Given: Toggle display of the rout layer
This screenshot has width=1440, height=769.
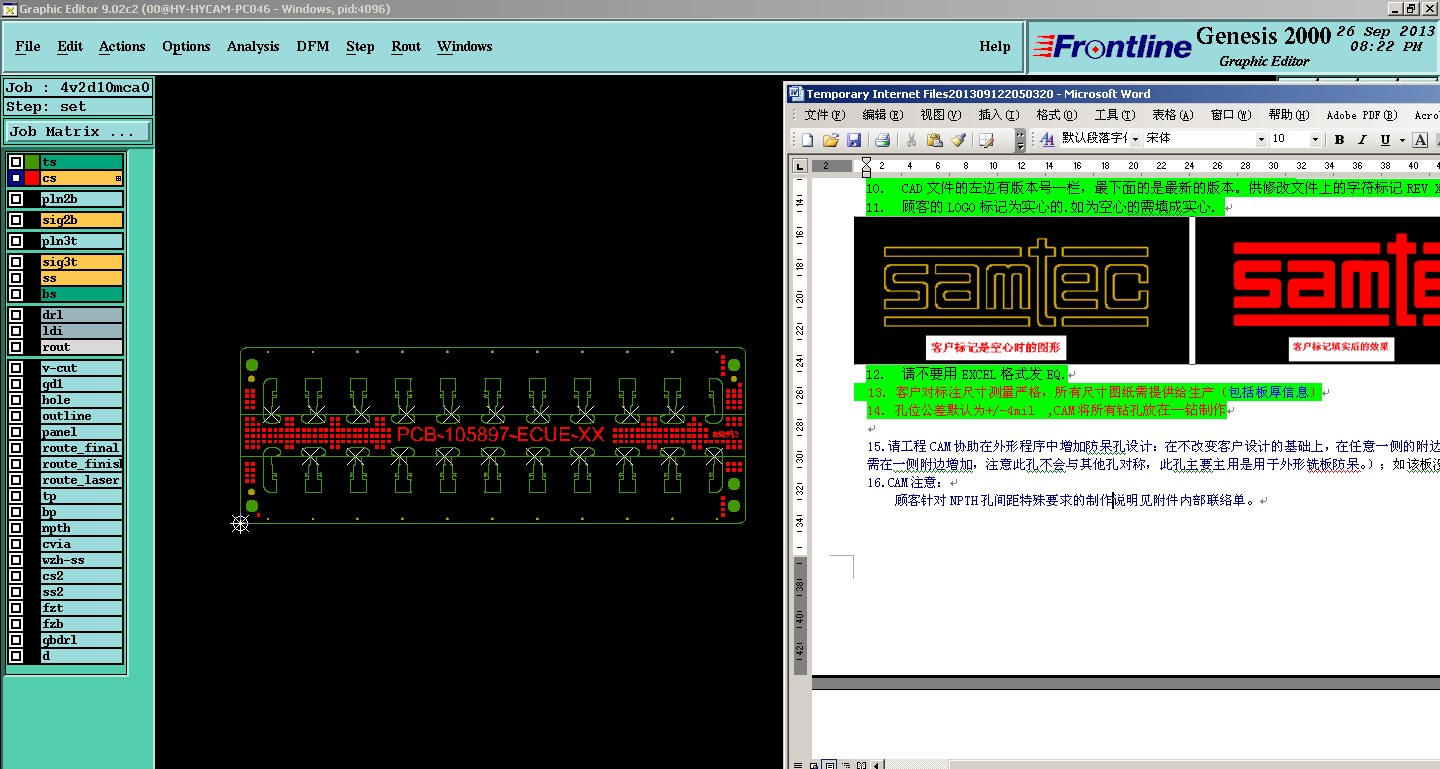Looking at the screenshot, I should (16, 347).
